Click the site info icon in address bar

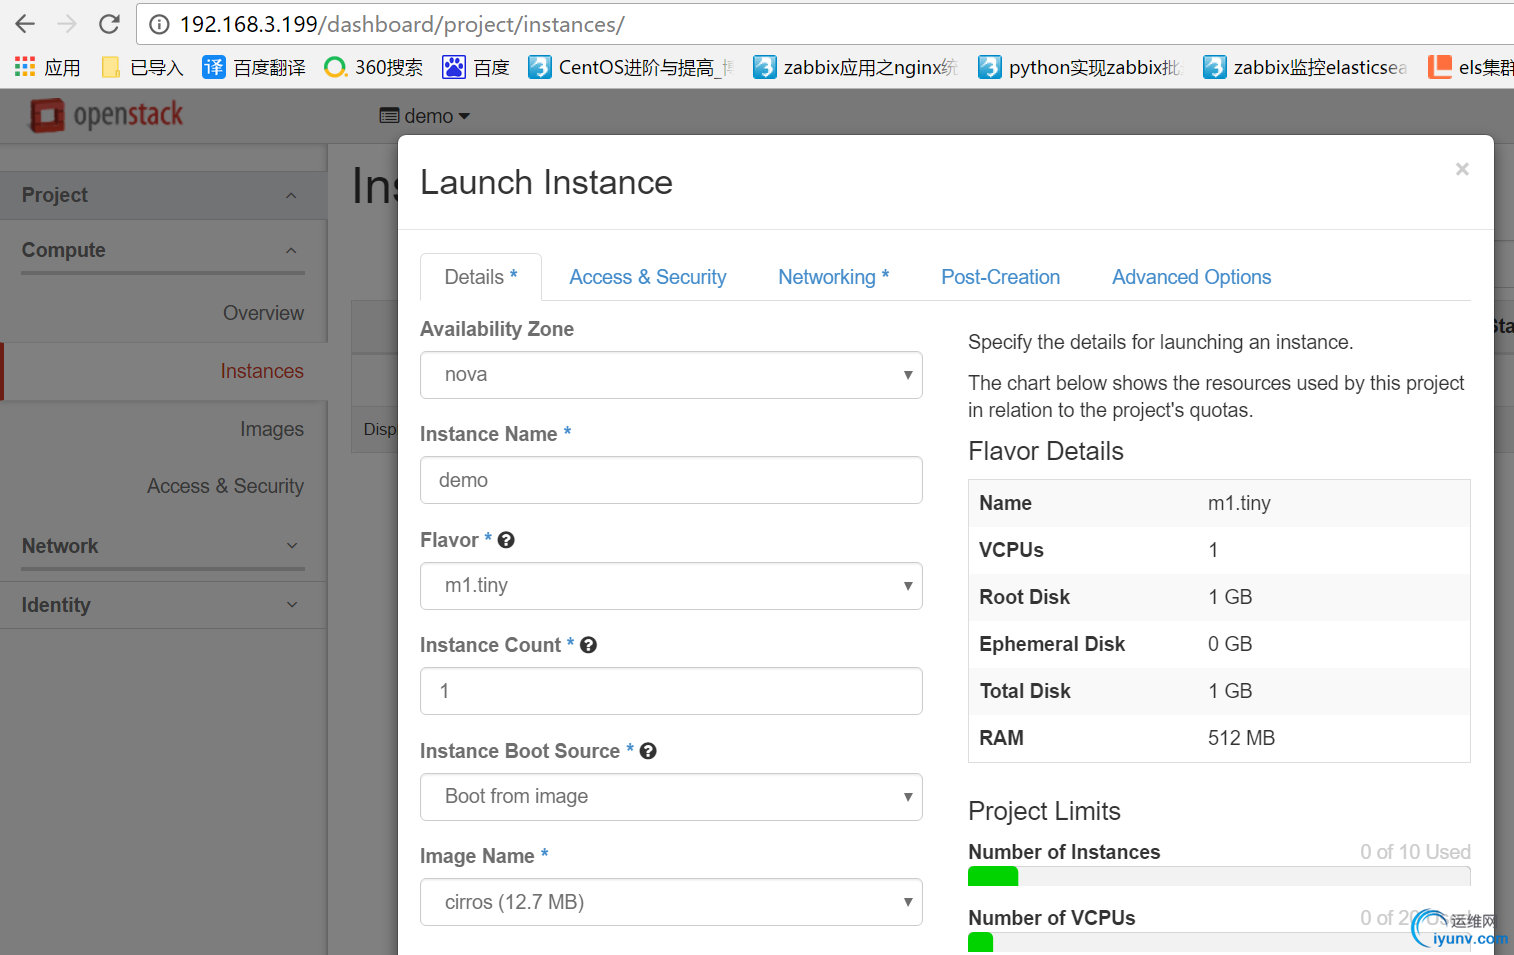(159, 24)
